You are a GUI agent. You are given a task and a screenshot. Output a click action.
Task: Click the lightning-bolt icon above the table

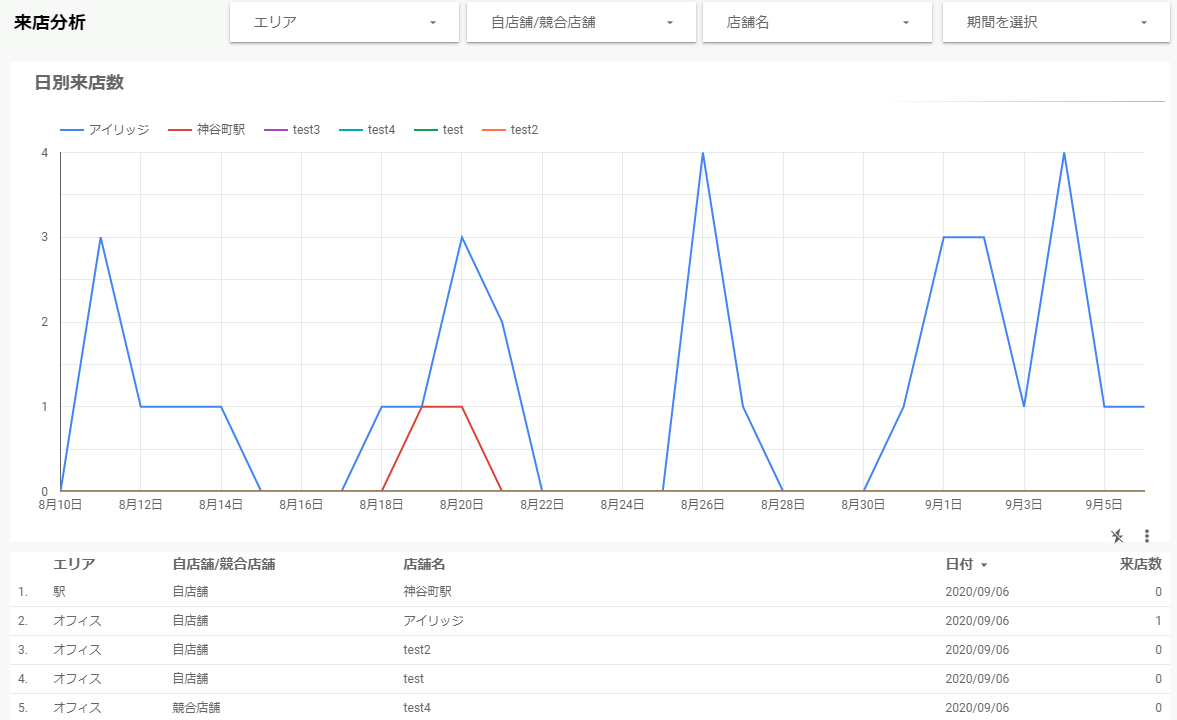coord(1117,535)
